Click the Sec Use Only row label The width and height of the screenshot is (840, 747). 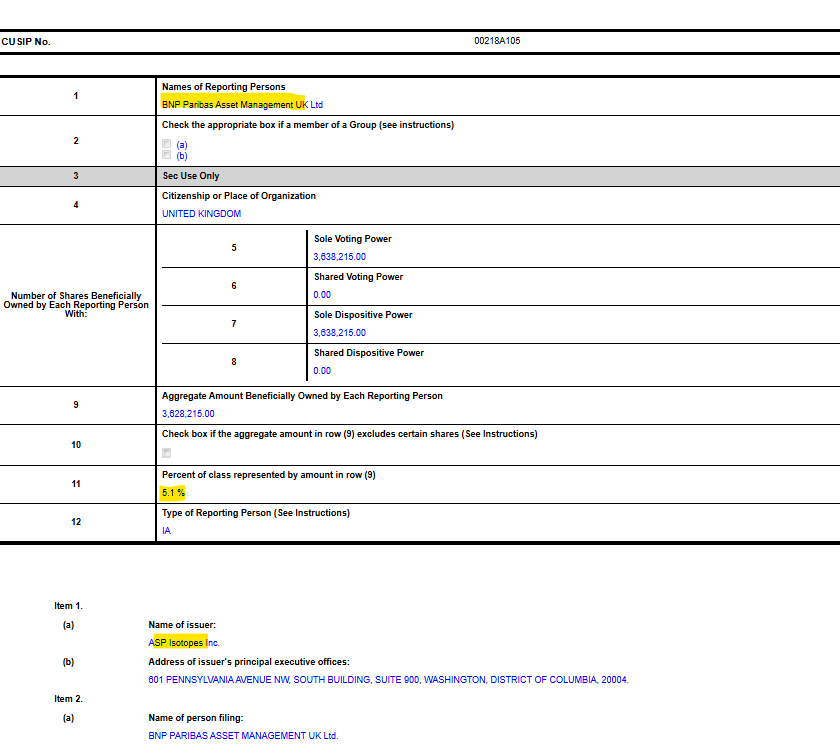pos(191,176)
